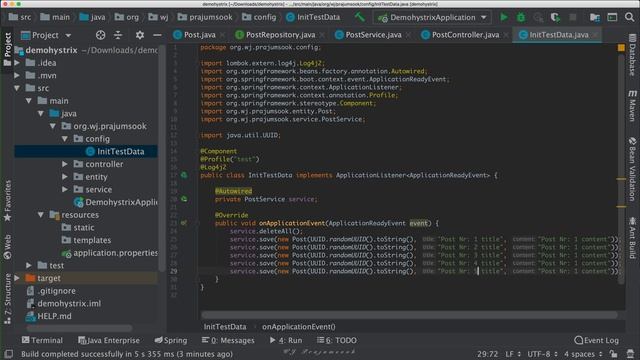Open the Bean Validation side panel
Image resolution: width=640 pixels, height=360 pixels.
pos(632,169)
